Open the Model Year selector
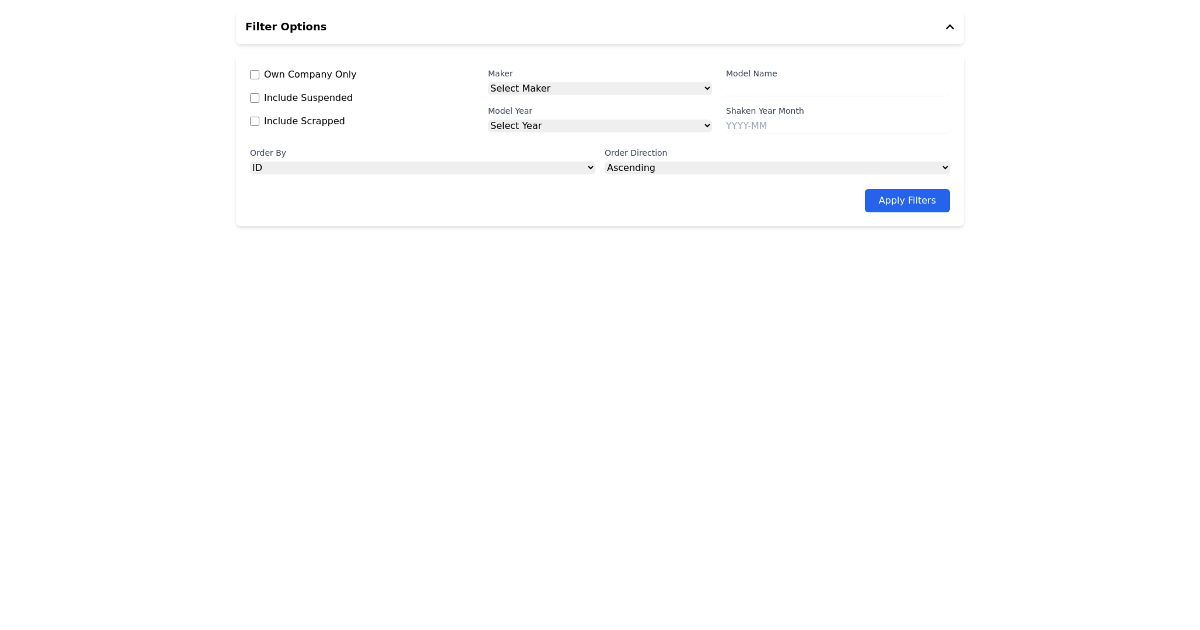The height and width of the screenshot is (630, 1200). pos(599,125)
